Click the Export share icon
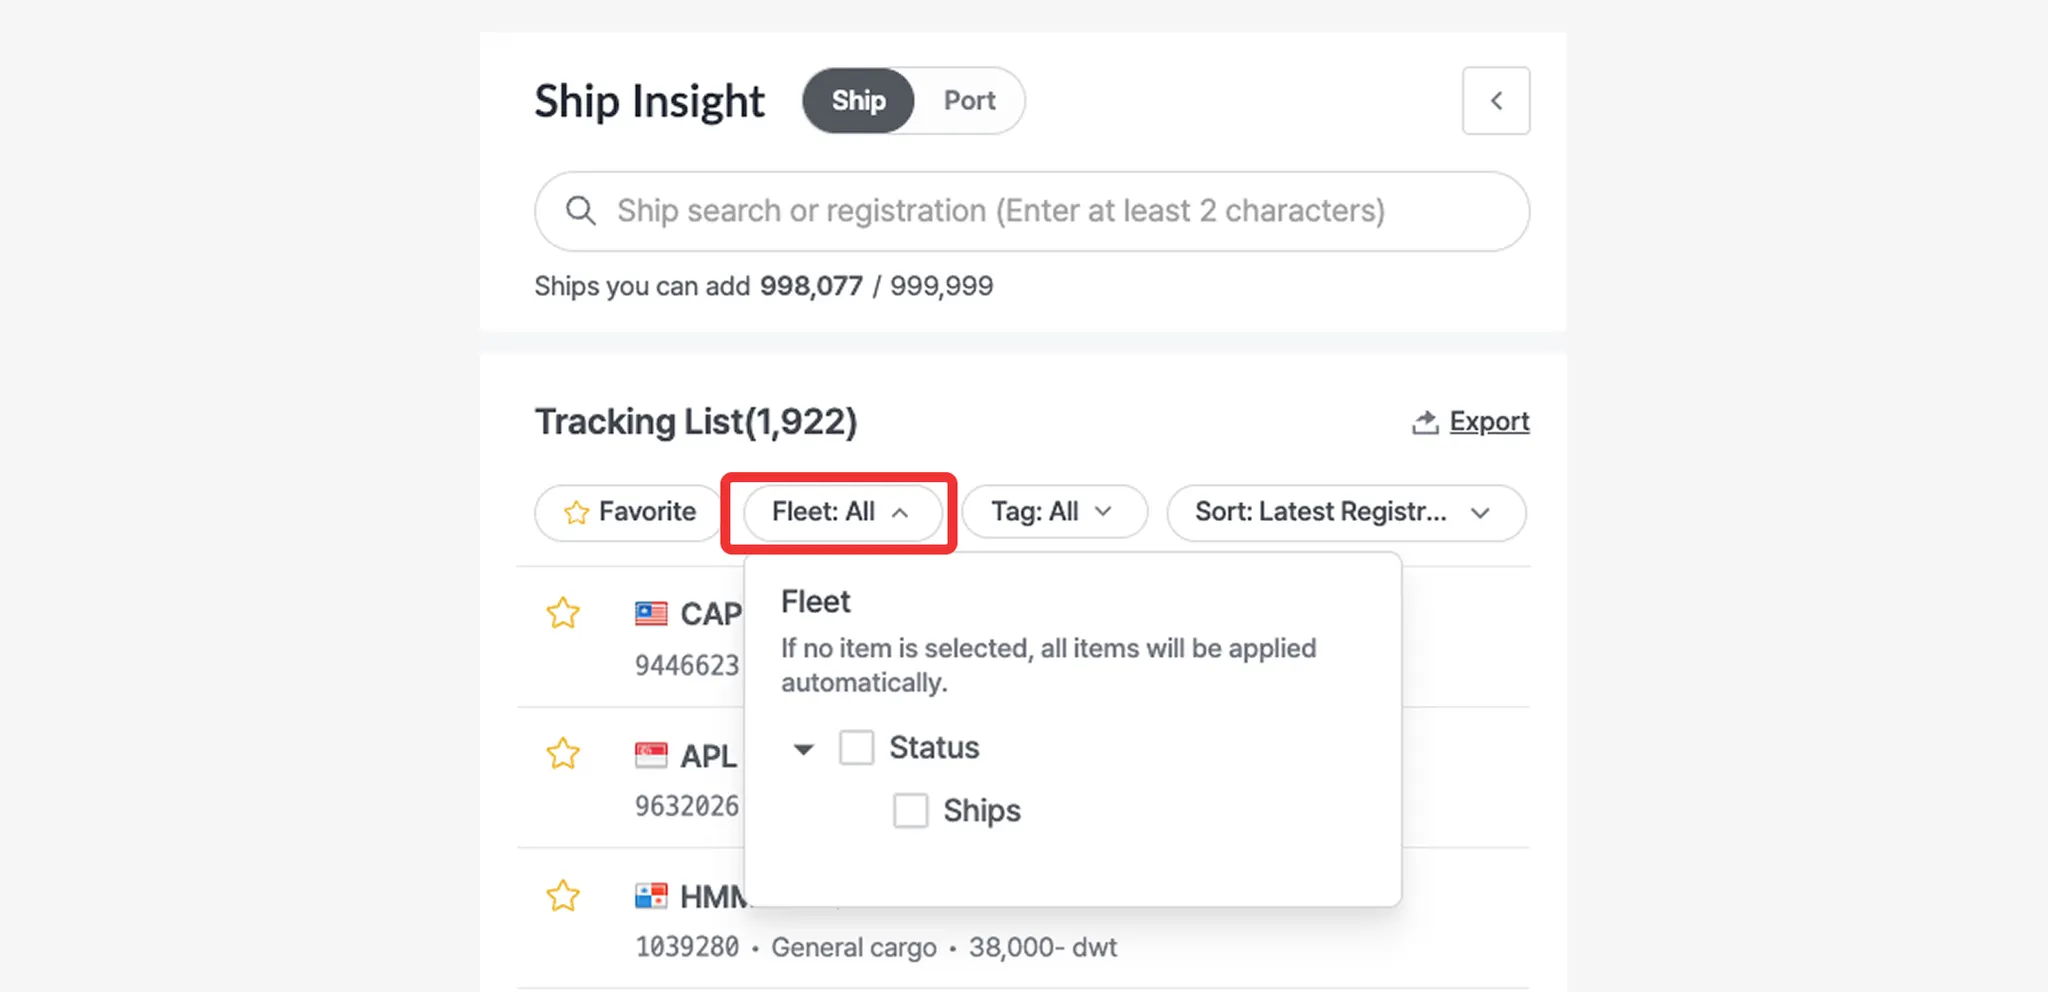 pyautogui.click(x=1424, y=422)
